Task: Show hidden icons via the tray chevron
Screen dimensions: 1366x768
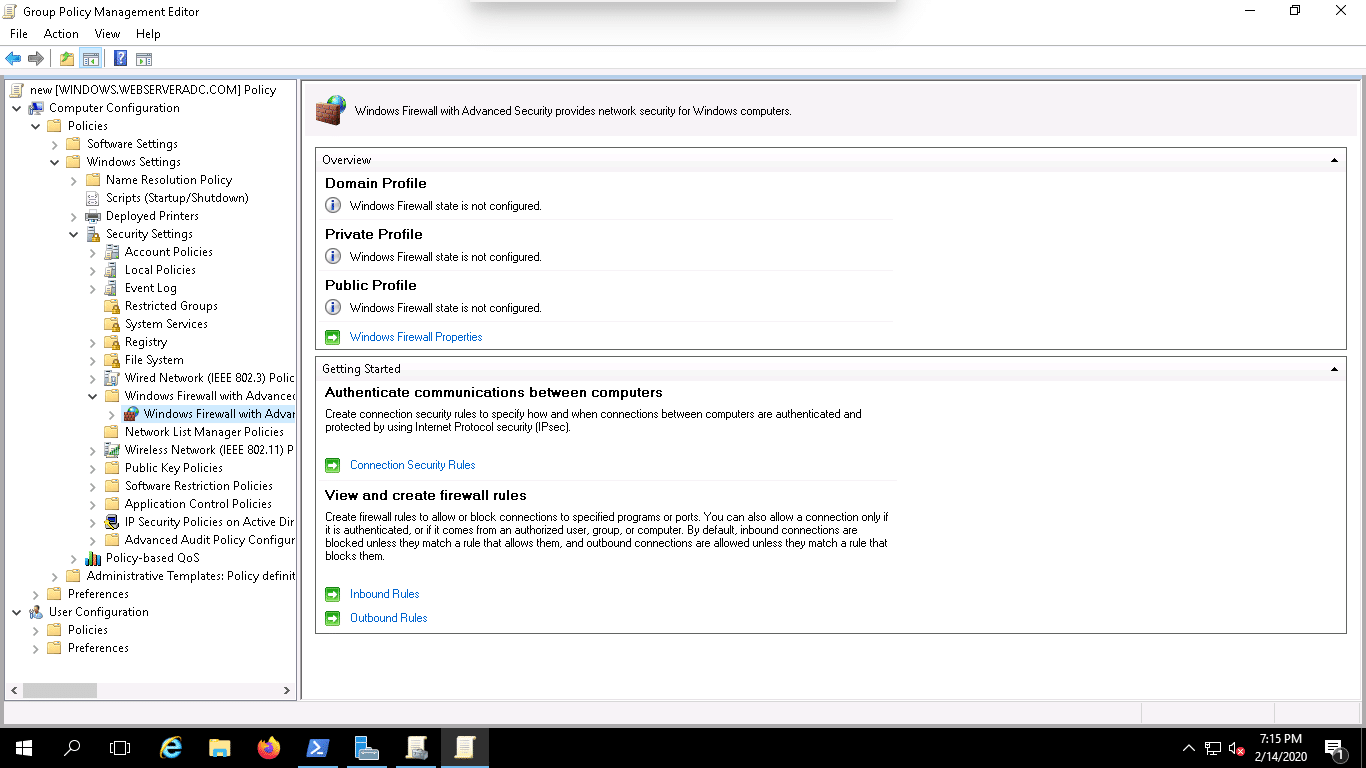Action: pos(1189,748)
